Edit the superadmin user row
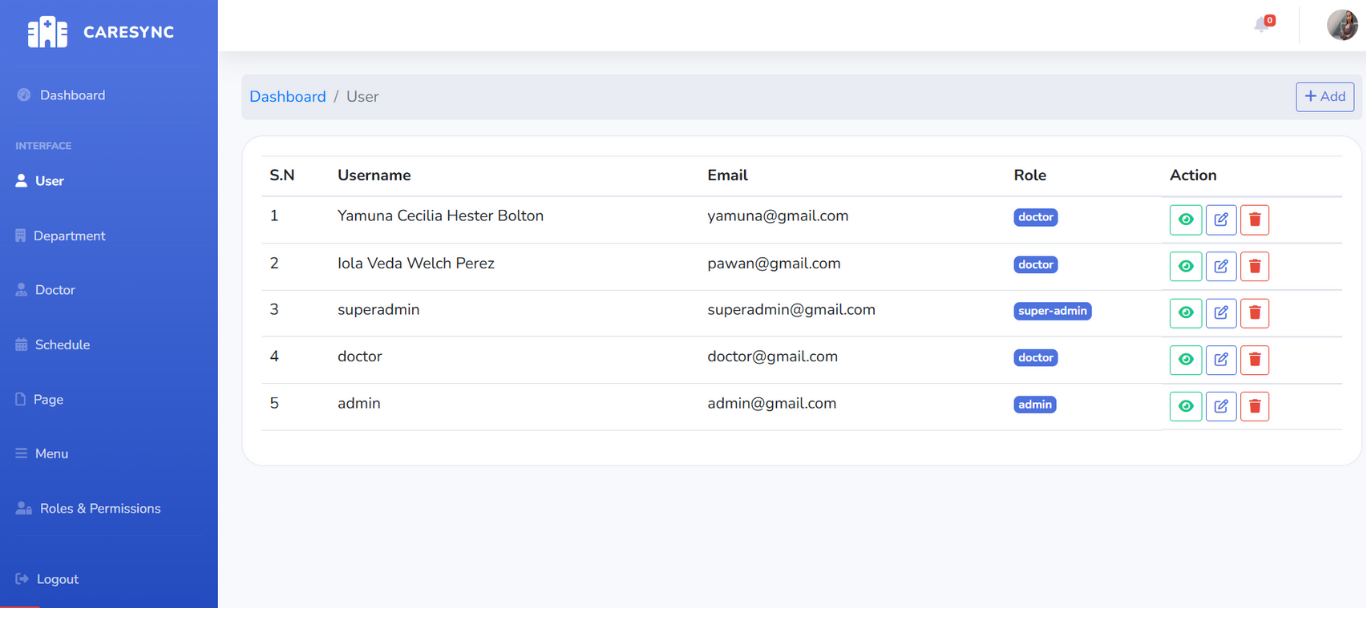The width and height of the screenshot is (1366, 620). pyautogui.click(x=1220, y=313)
